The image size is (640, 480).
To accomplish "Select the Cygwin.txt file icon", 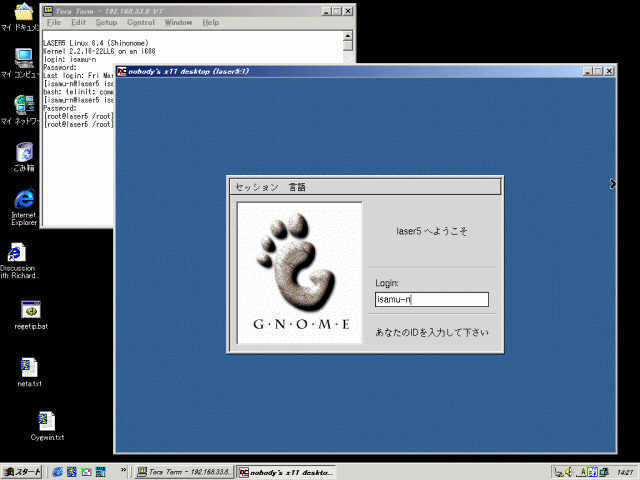I will pos(46,420).
